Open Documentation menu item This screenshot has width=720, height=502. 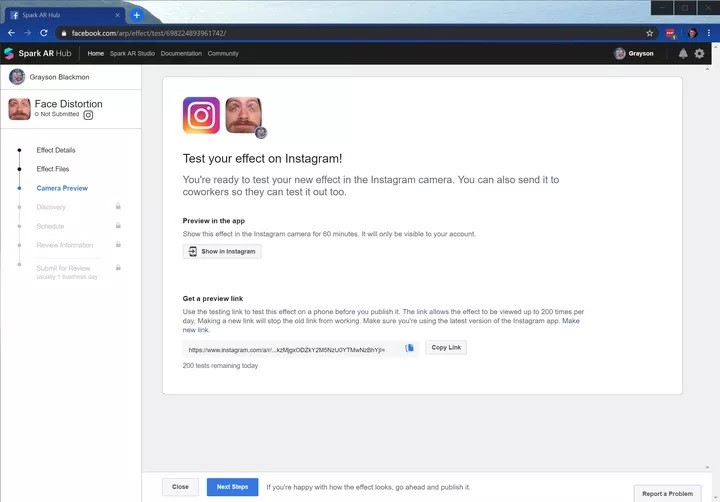[x=181, y=53]
